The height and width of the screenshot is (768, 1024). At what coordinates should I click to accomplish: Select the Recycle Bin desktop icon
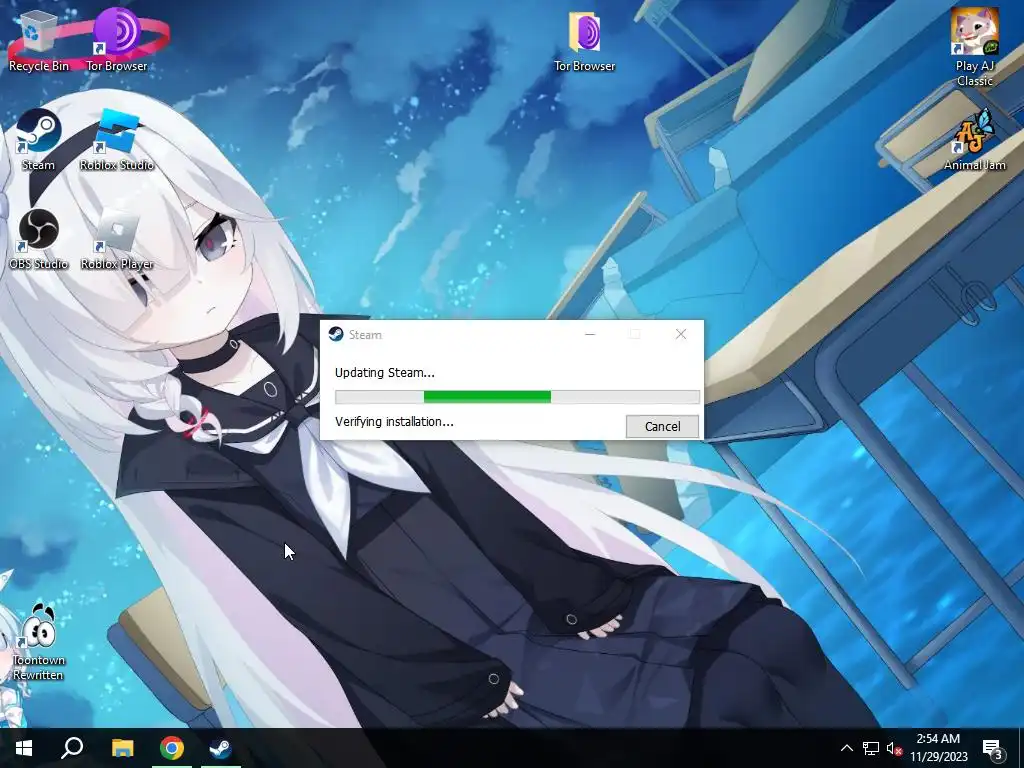point(39,40)
